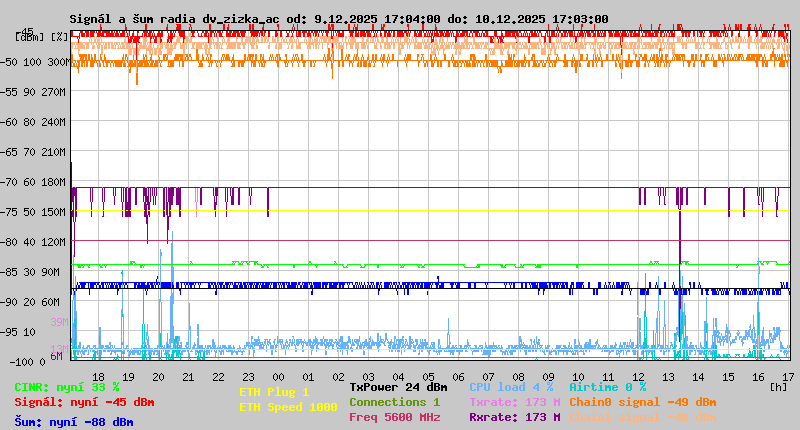
Task: Click hour '14' on the time axis
Action: click(698, 377)
